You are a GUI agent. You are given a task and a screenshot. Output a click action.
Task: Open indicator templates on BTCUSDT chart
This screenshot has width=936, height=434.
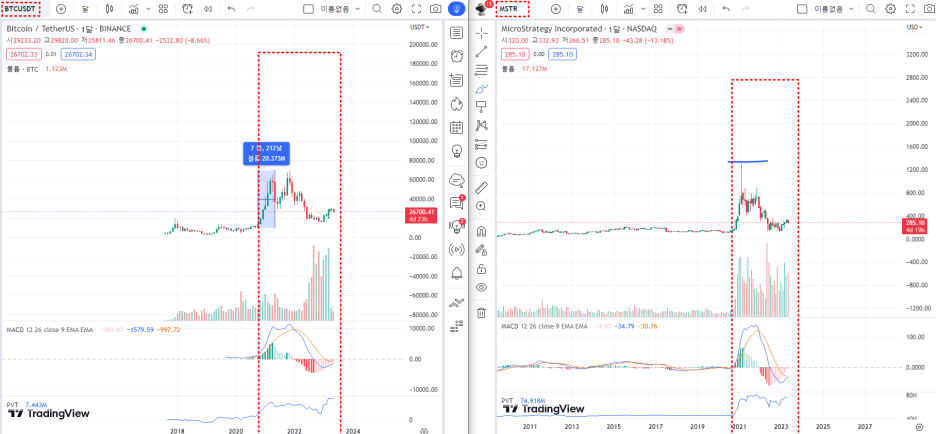(x=164, y=9)
